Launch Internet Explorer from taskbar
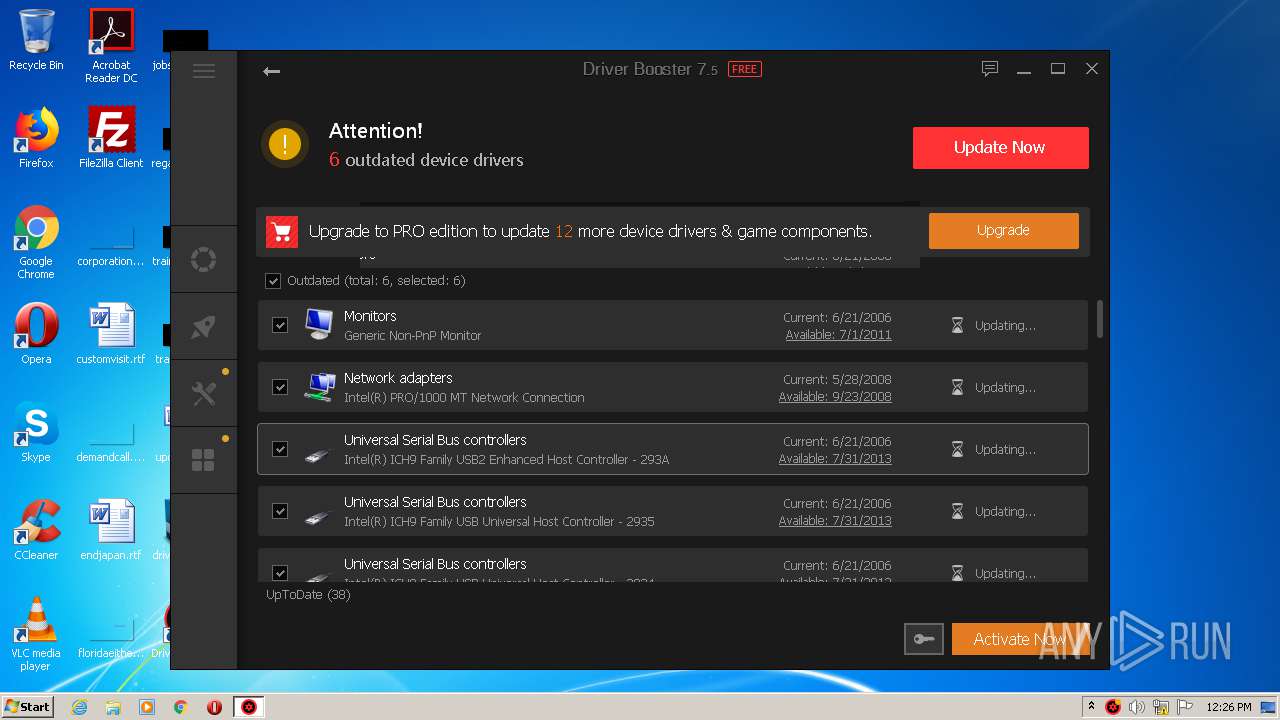This screenshot has height=720, width=1280. coord(80,707)
